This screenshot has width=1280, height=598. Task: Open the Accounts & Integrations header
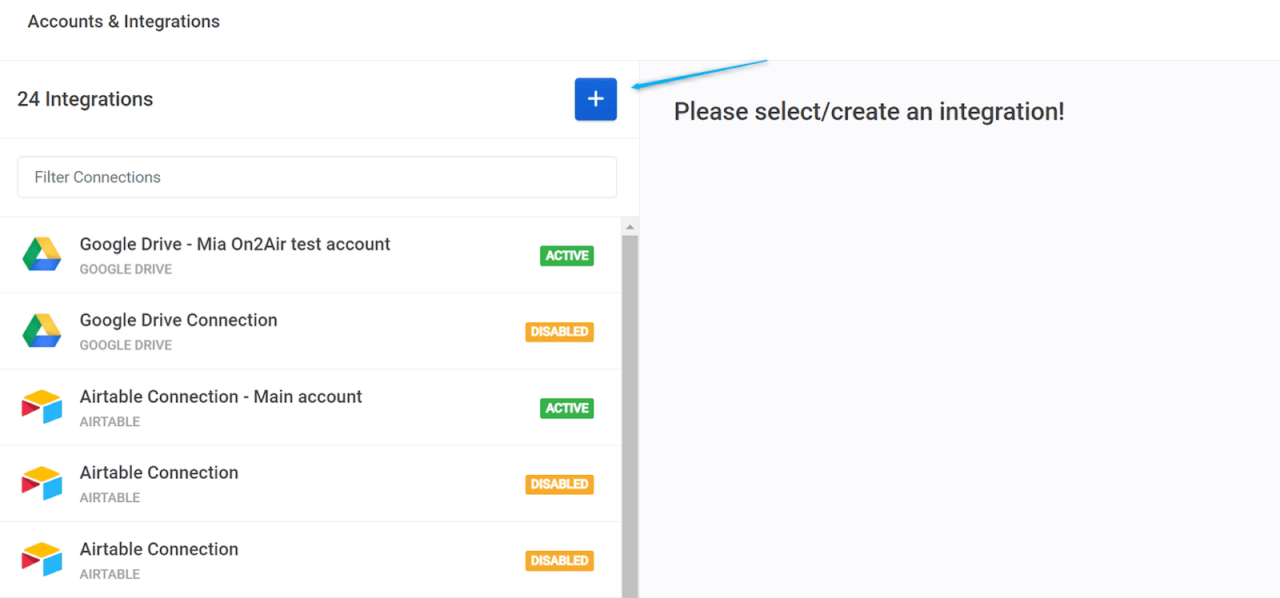[x=123, y=21]
